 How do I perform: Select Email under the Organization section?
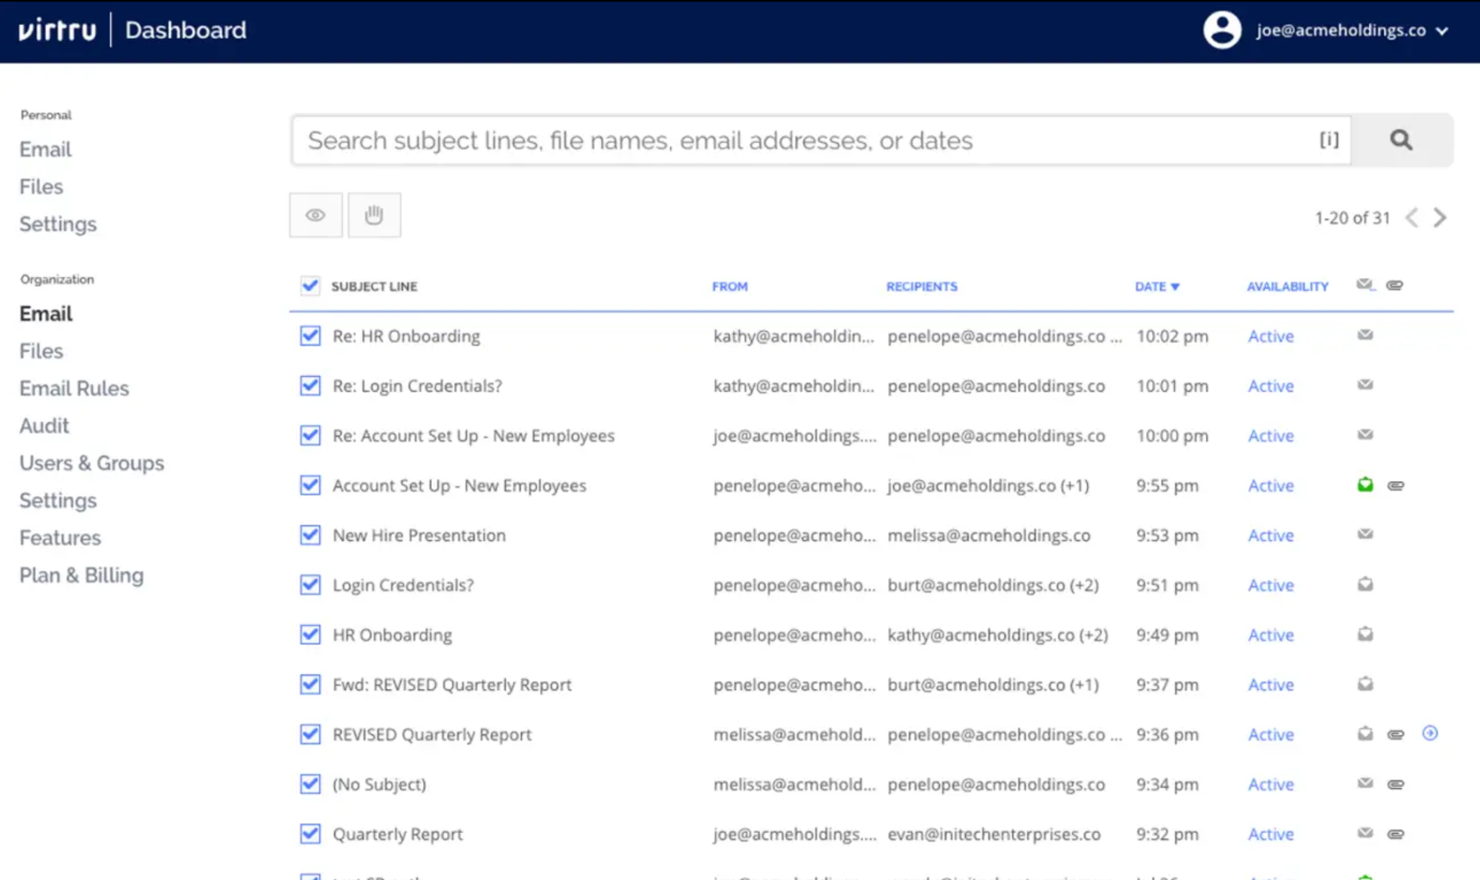[x=45, y=313]
